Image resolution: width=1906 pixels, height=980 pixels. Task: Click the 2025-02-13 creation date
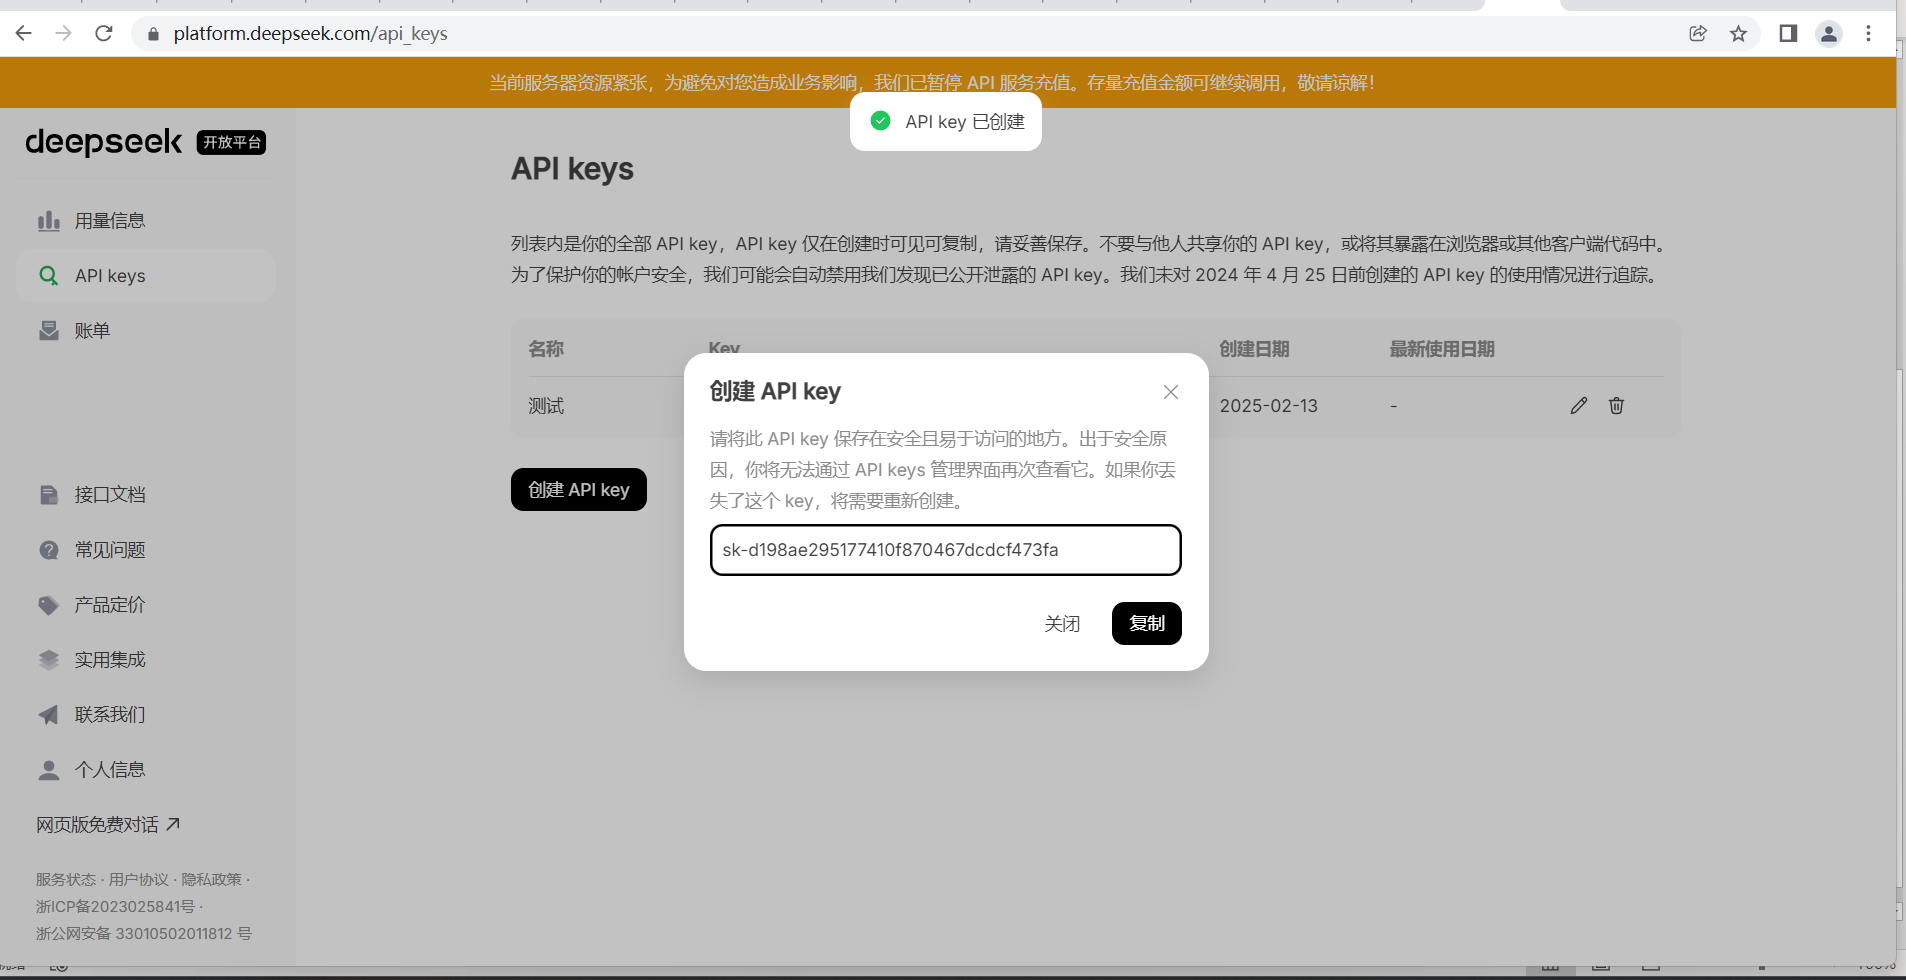(x=1269, y=406)
